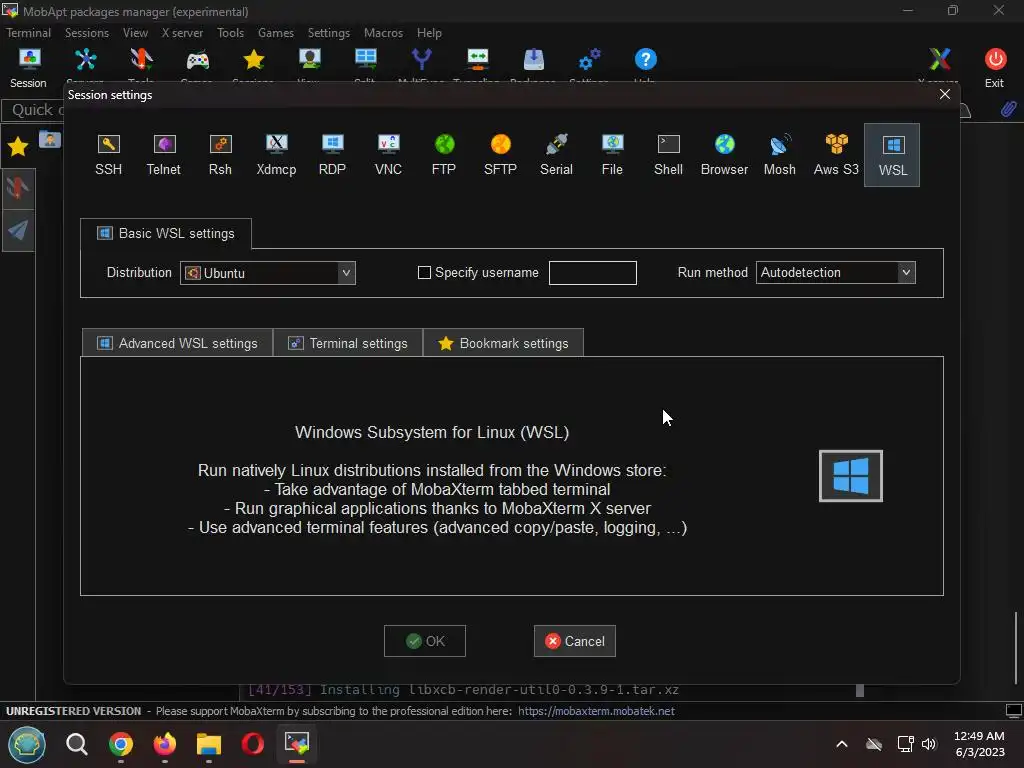The width and height of the screenshot is (1024, 768).
Task: Open the Help question mark icon
Action: click(645, 60)
